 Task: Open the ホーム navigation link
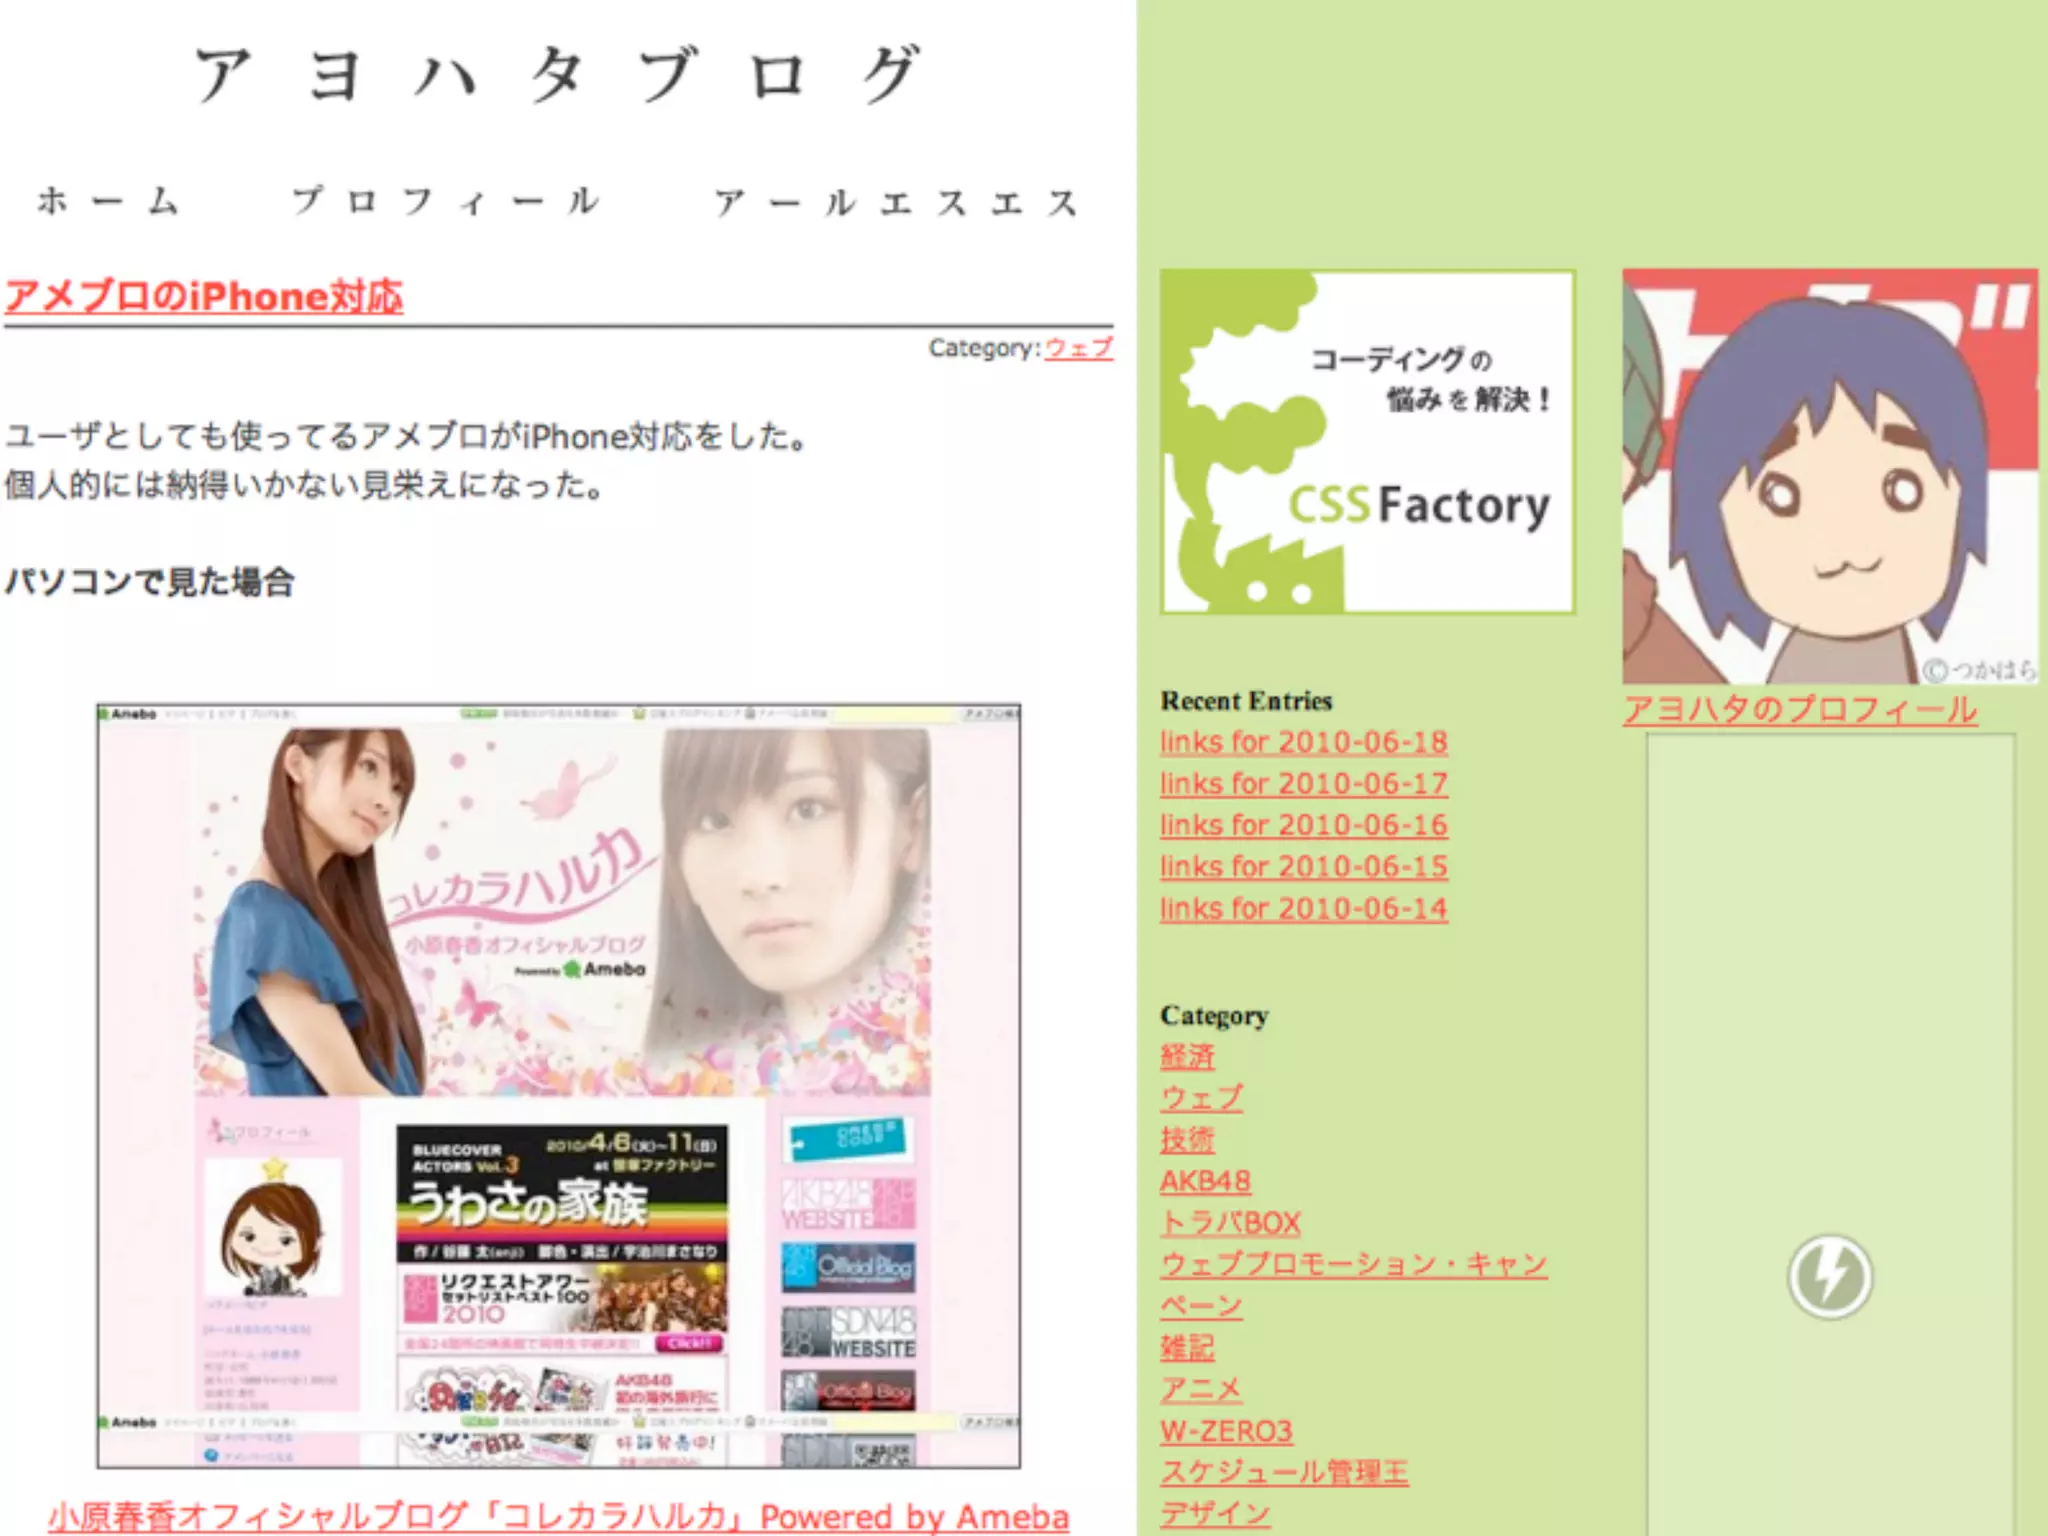108,201
